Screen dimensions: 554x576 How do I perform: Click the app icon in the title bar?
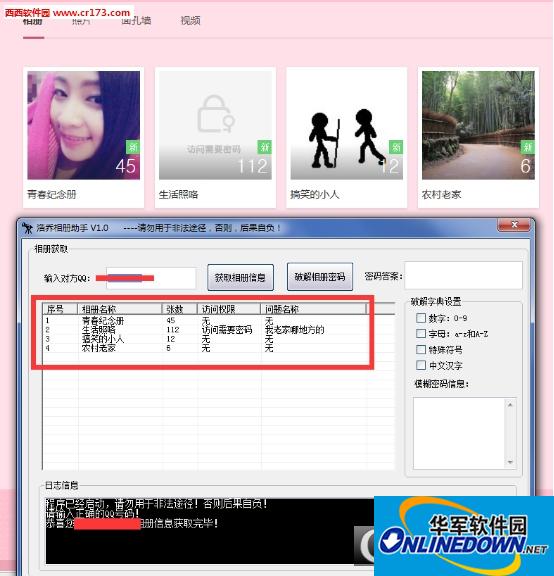(27, 228)
